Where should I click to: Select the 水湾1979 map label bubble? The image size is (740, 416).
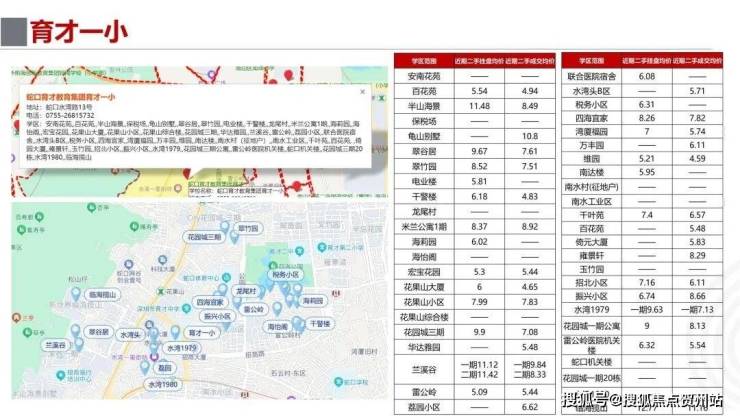[182, 348]
